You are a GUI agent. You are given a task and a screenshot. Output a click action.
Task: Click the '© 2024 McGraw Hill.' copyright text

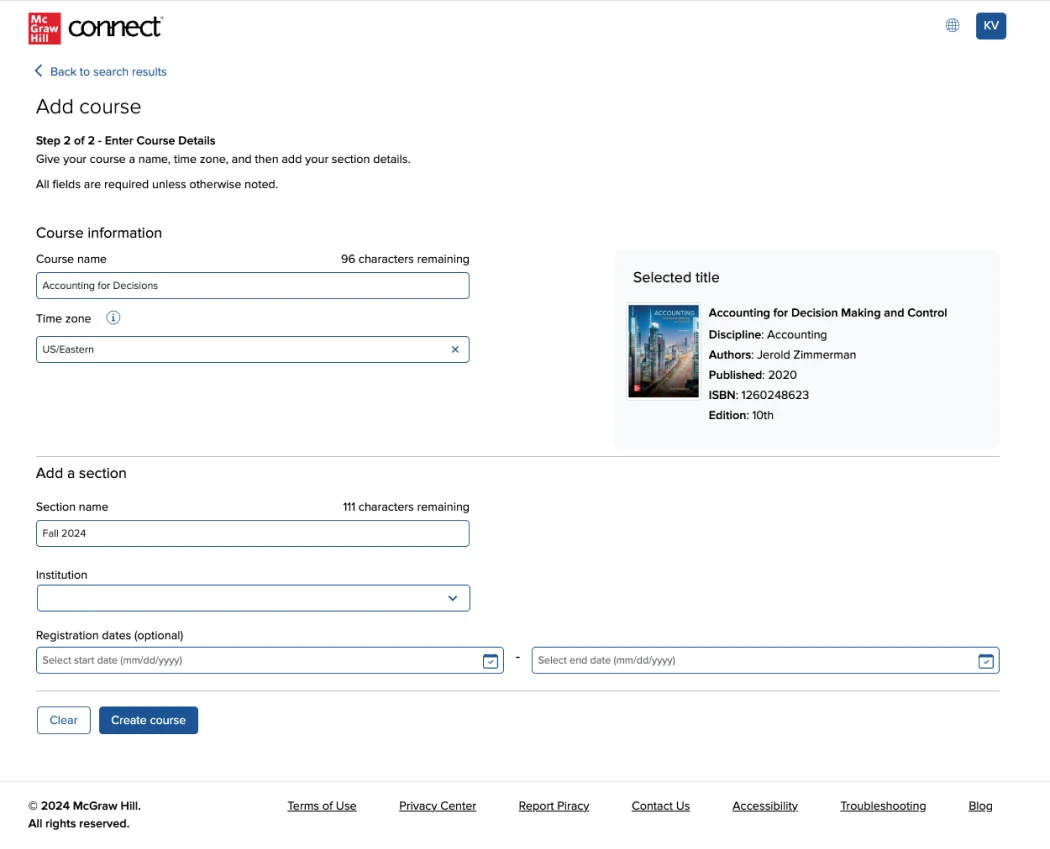click(x=84, y=806)
